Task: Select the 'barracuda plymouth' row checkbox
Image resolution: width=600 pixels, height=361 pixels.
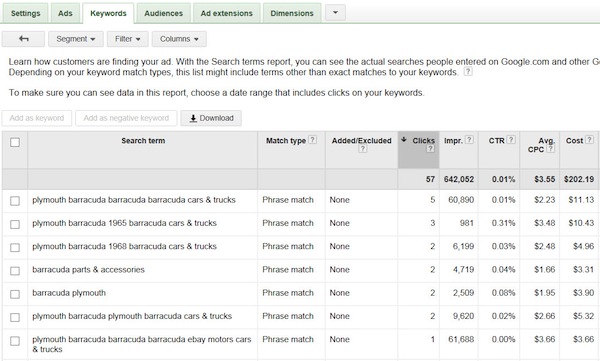Action: click(15, 294)
